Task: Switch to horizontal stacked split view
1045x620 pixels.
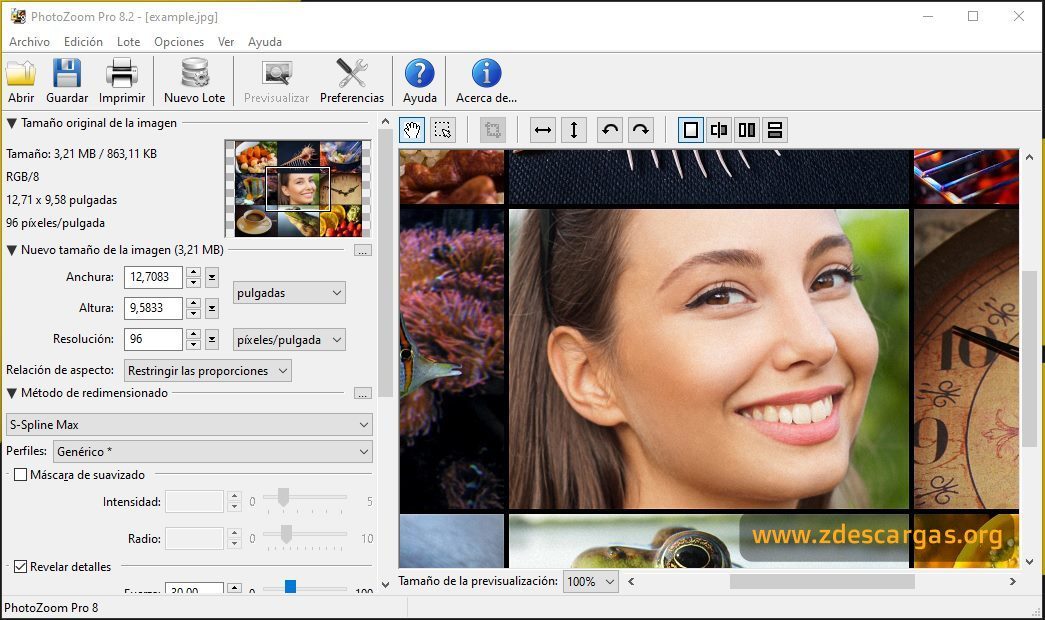Action: (x=774, y=129)
